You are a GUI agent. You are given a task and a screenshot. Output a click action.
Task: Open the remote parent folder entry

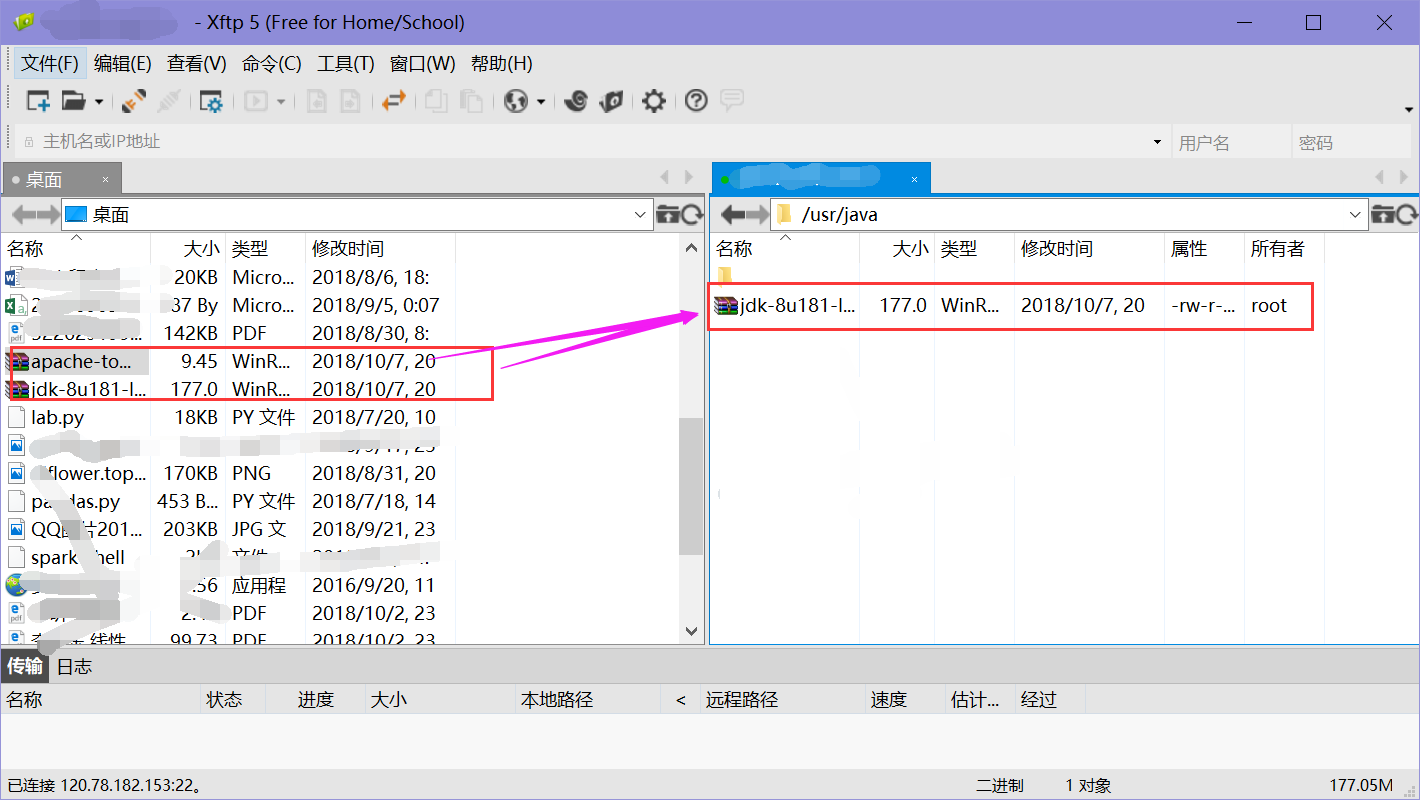pyautogui.click(x=726, y=276)
